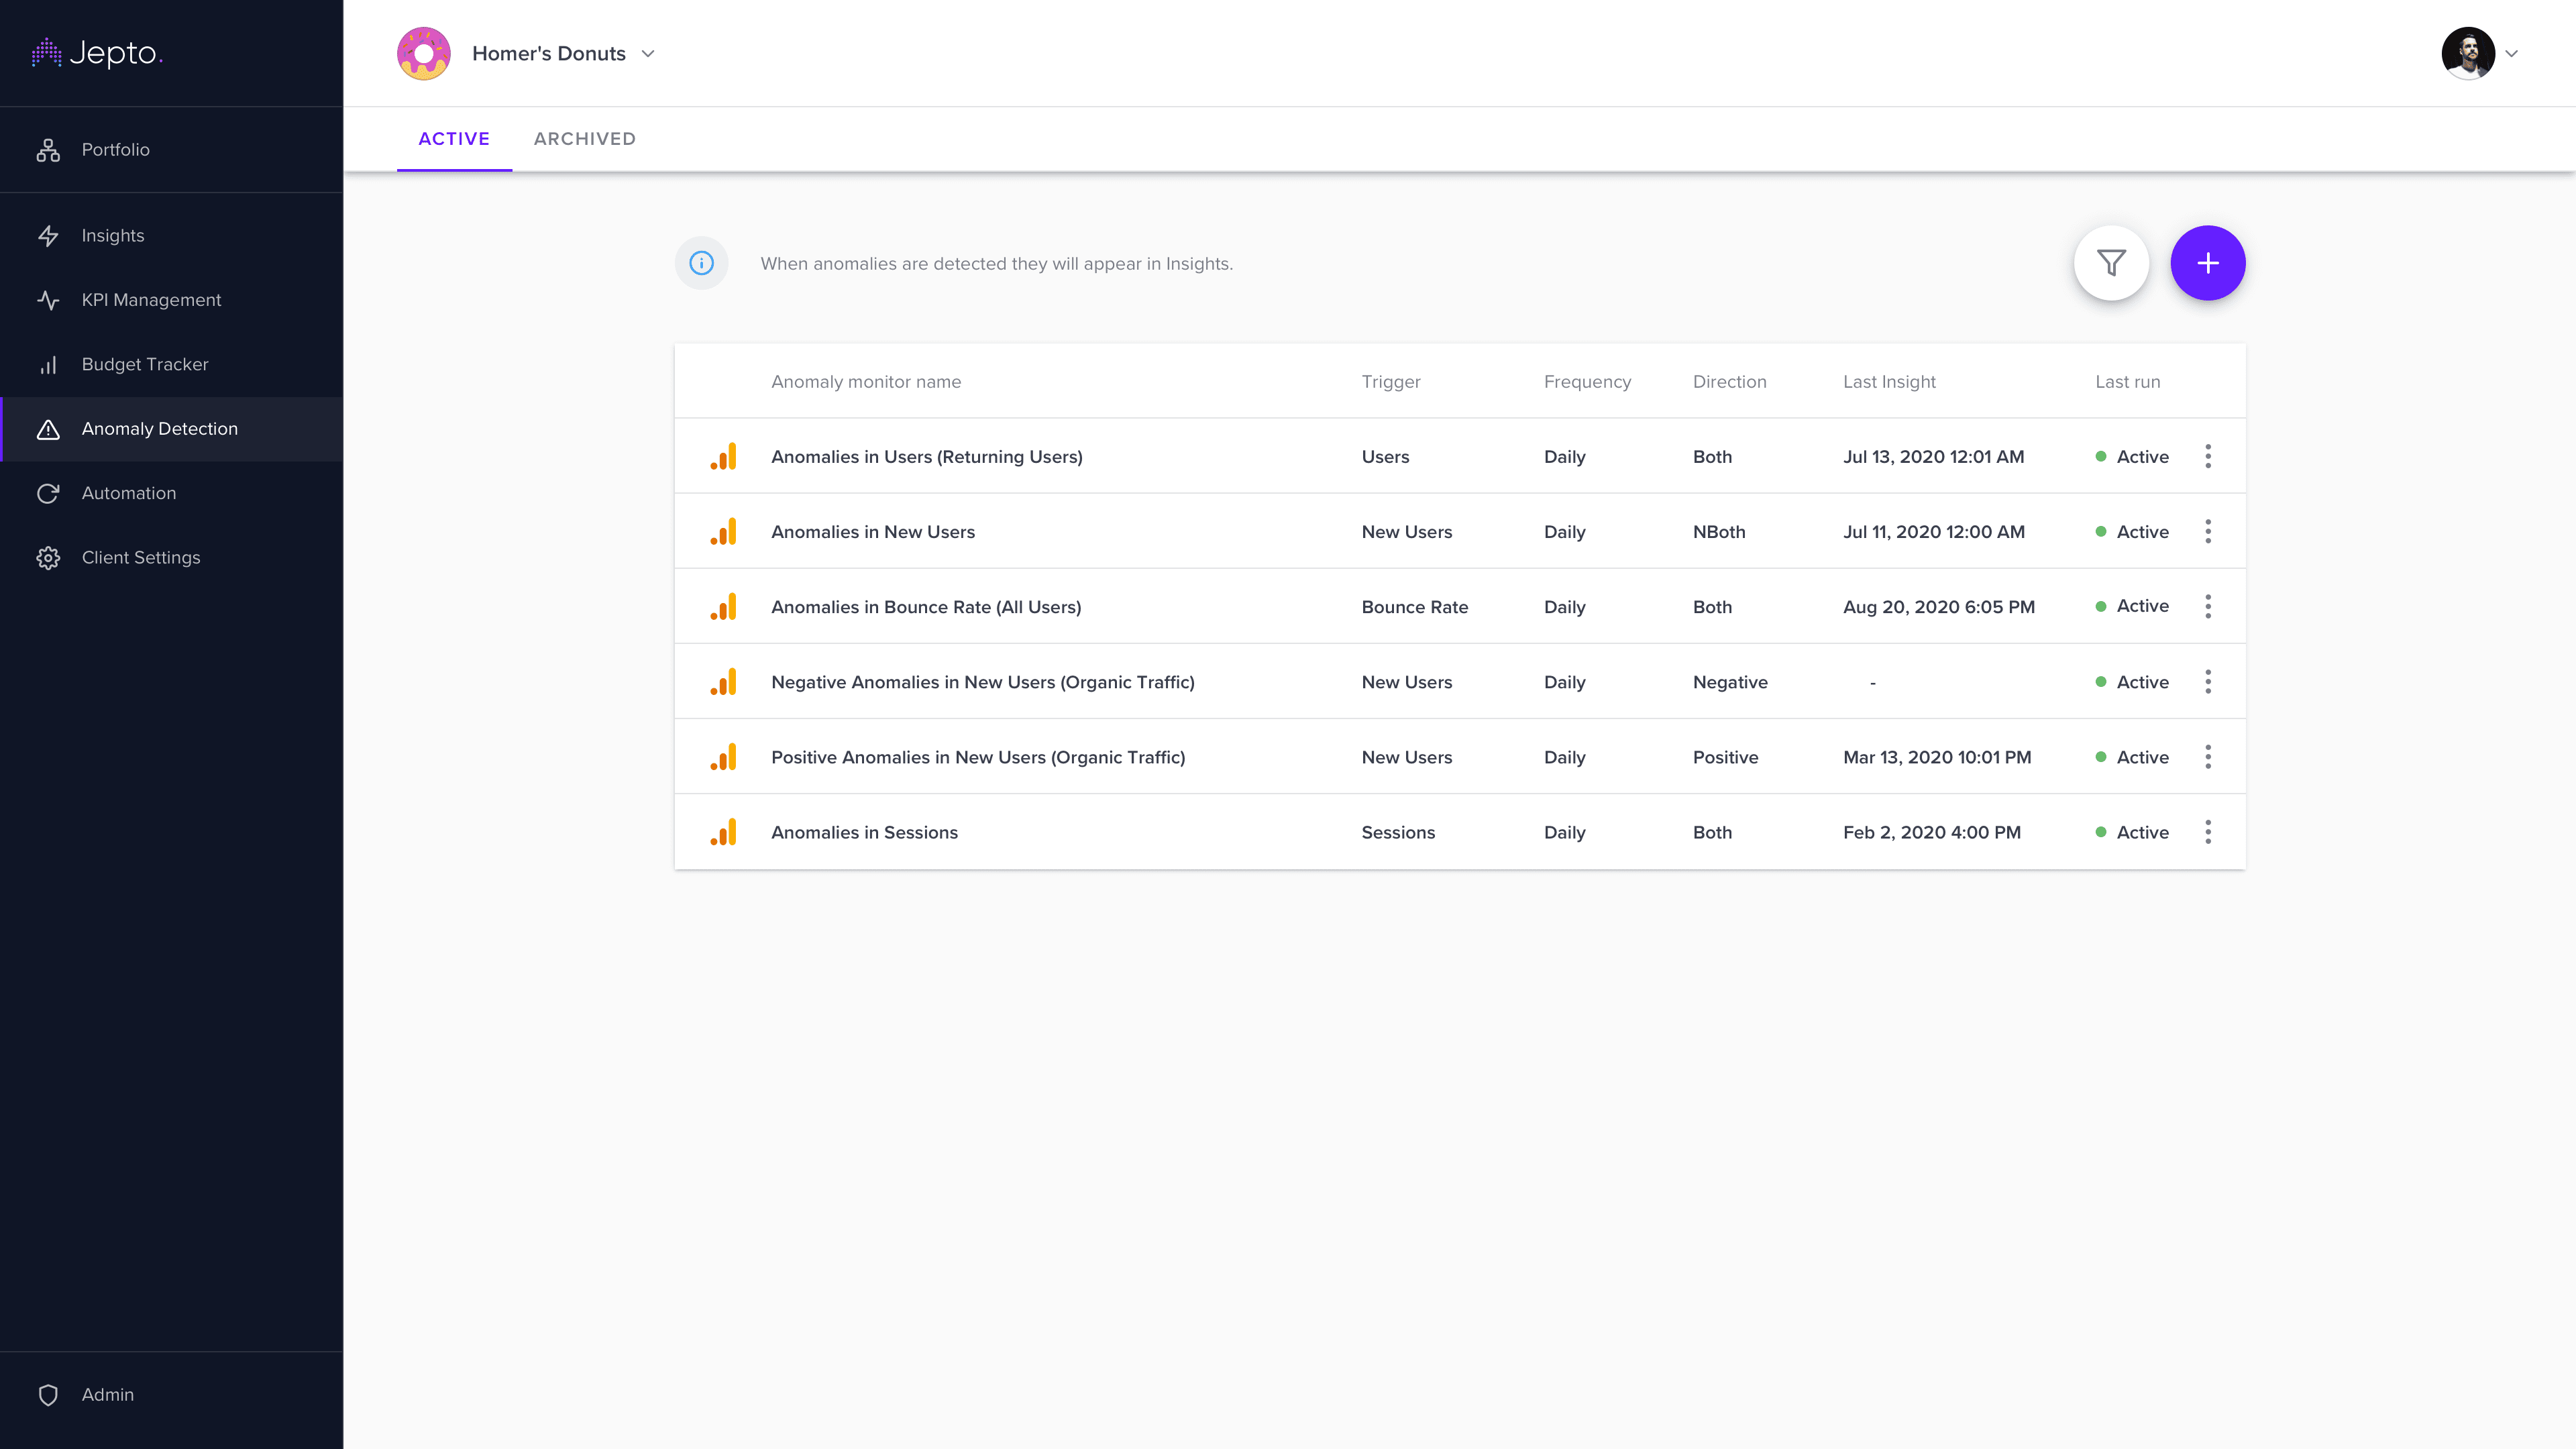Go to Insights in the sidebar
Viewport: 2576px width, 1449px height.
[171, 236]
